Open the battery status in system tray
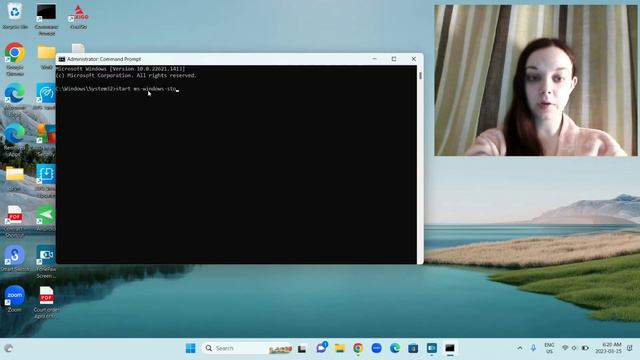This screenshot has width=640, height=360. tap(585, 348)
